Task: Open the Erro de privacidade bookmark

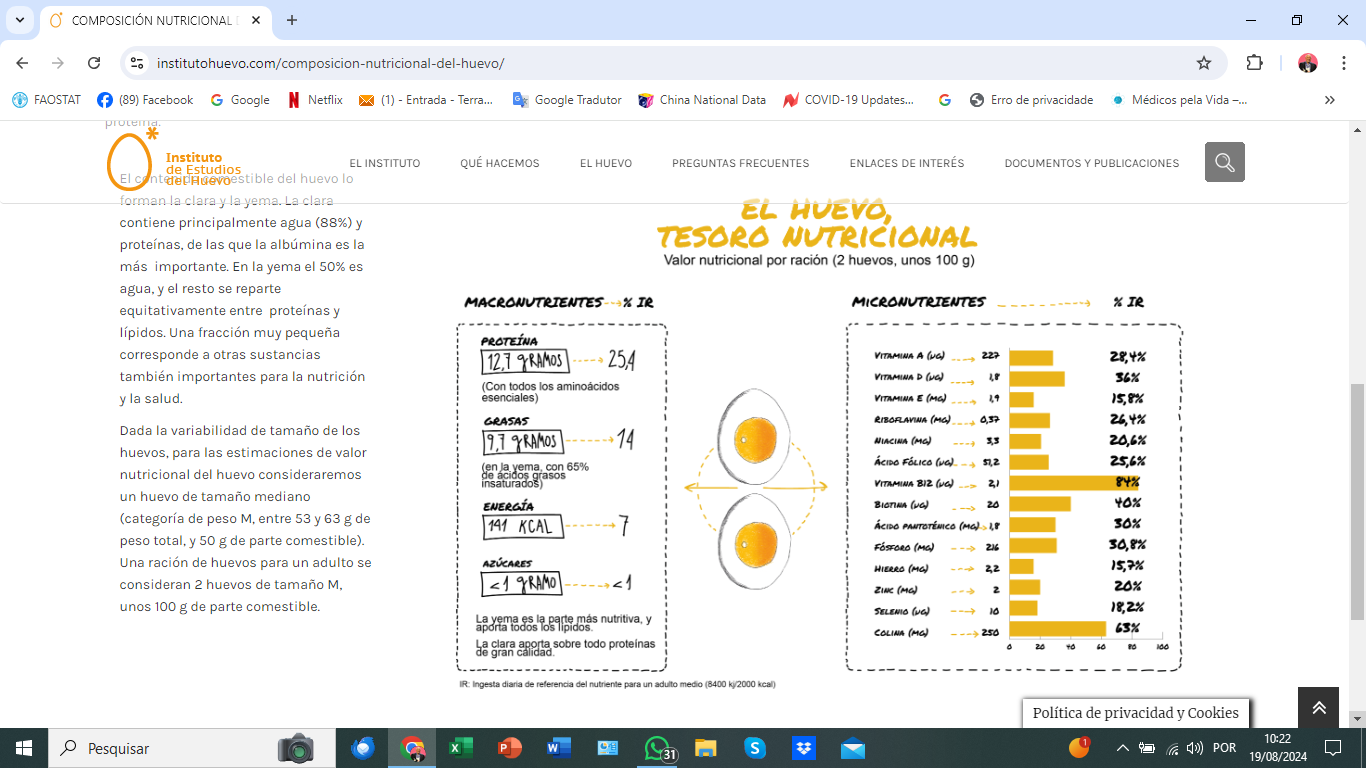Action: pos(1032,100)
